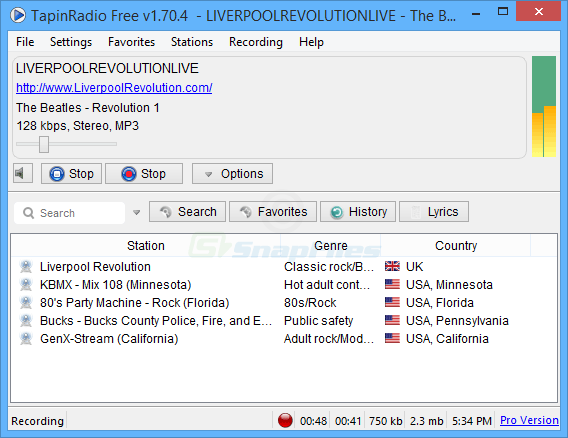Click the UK flag icon
Screen dimensions: 568x438
pos(392,266)
